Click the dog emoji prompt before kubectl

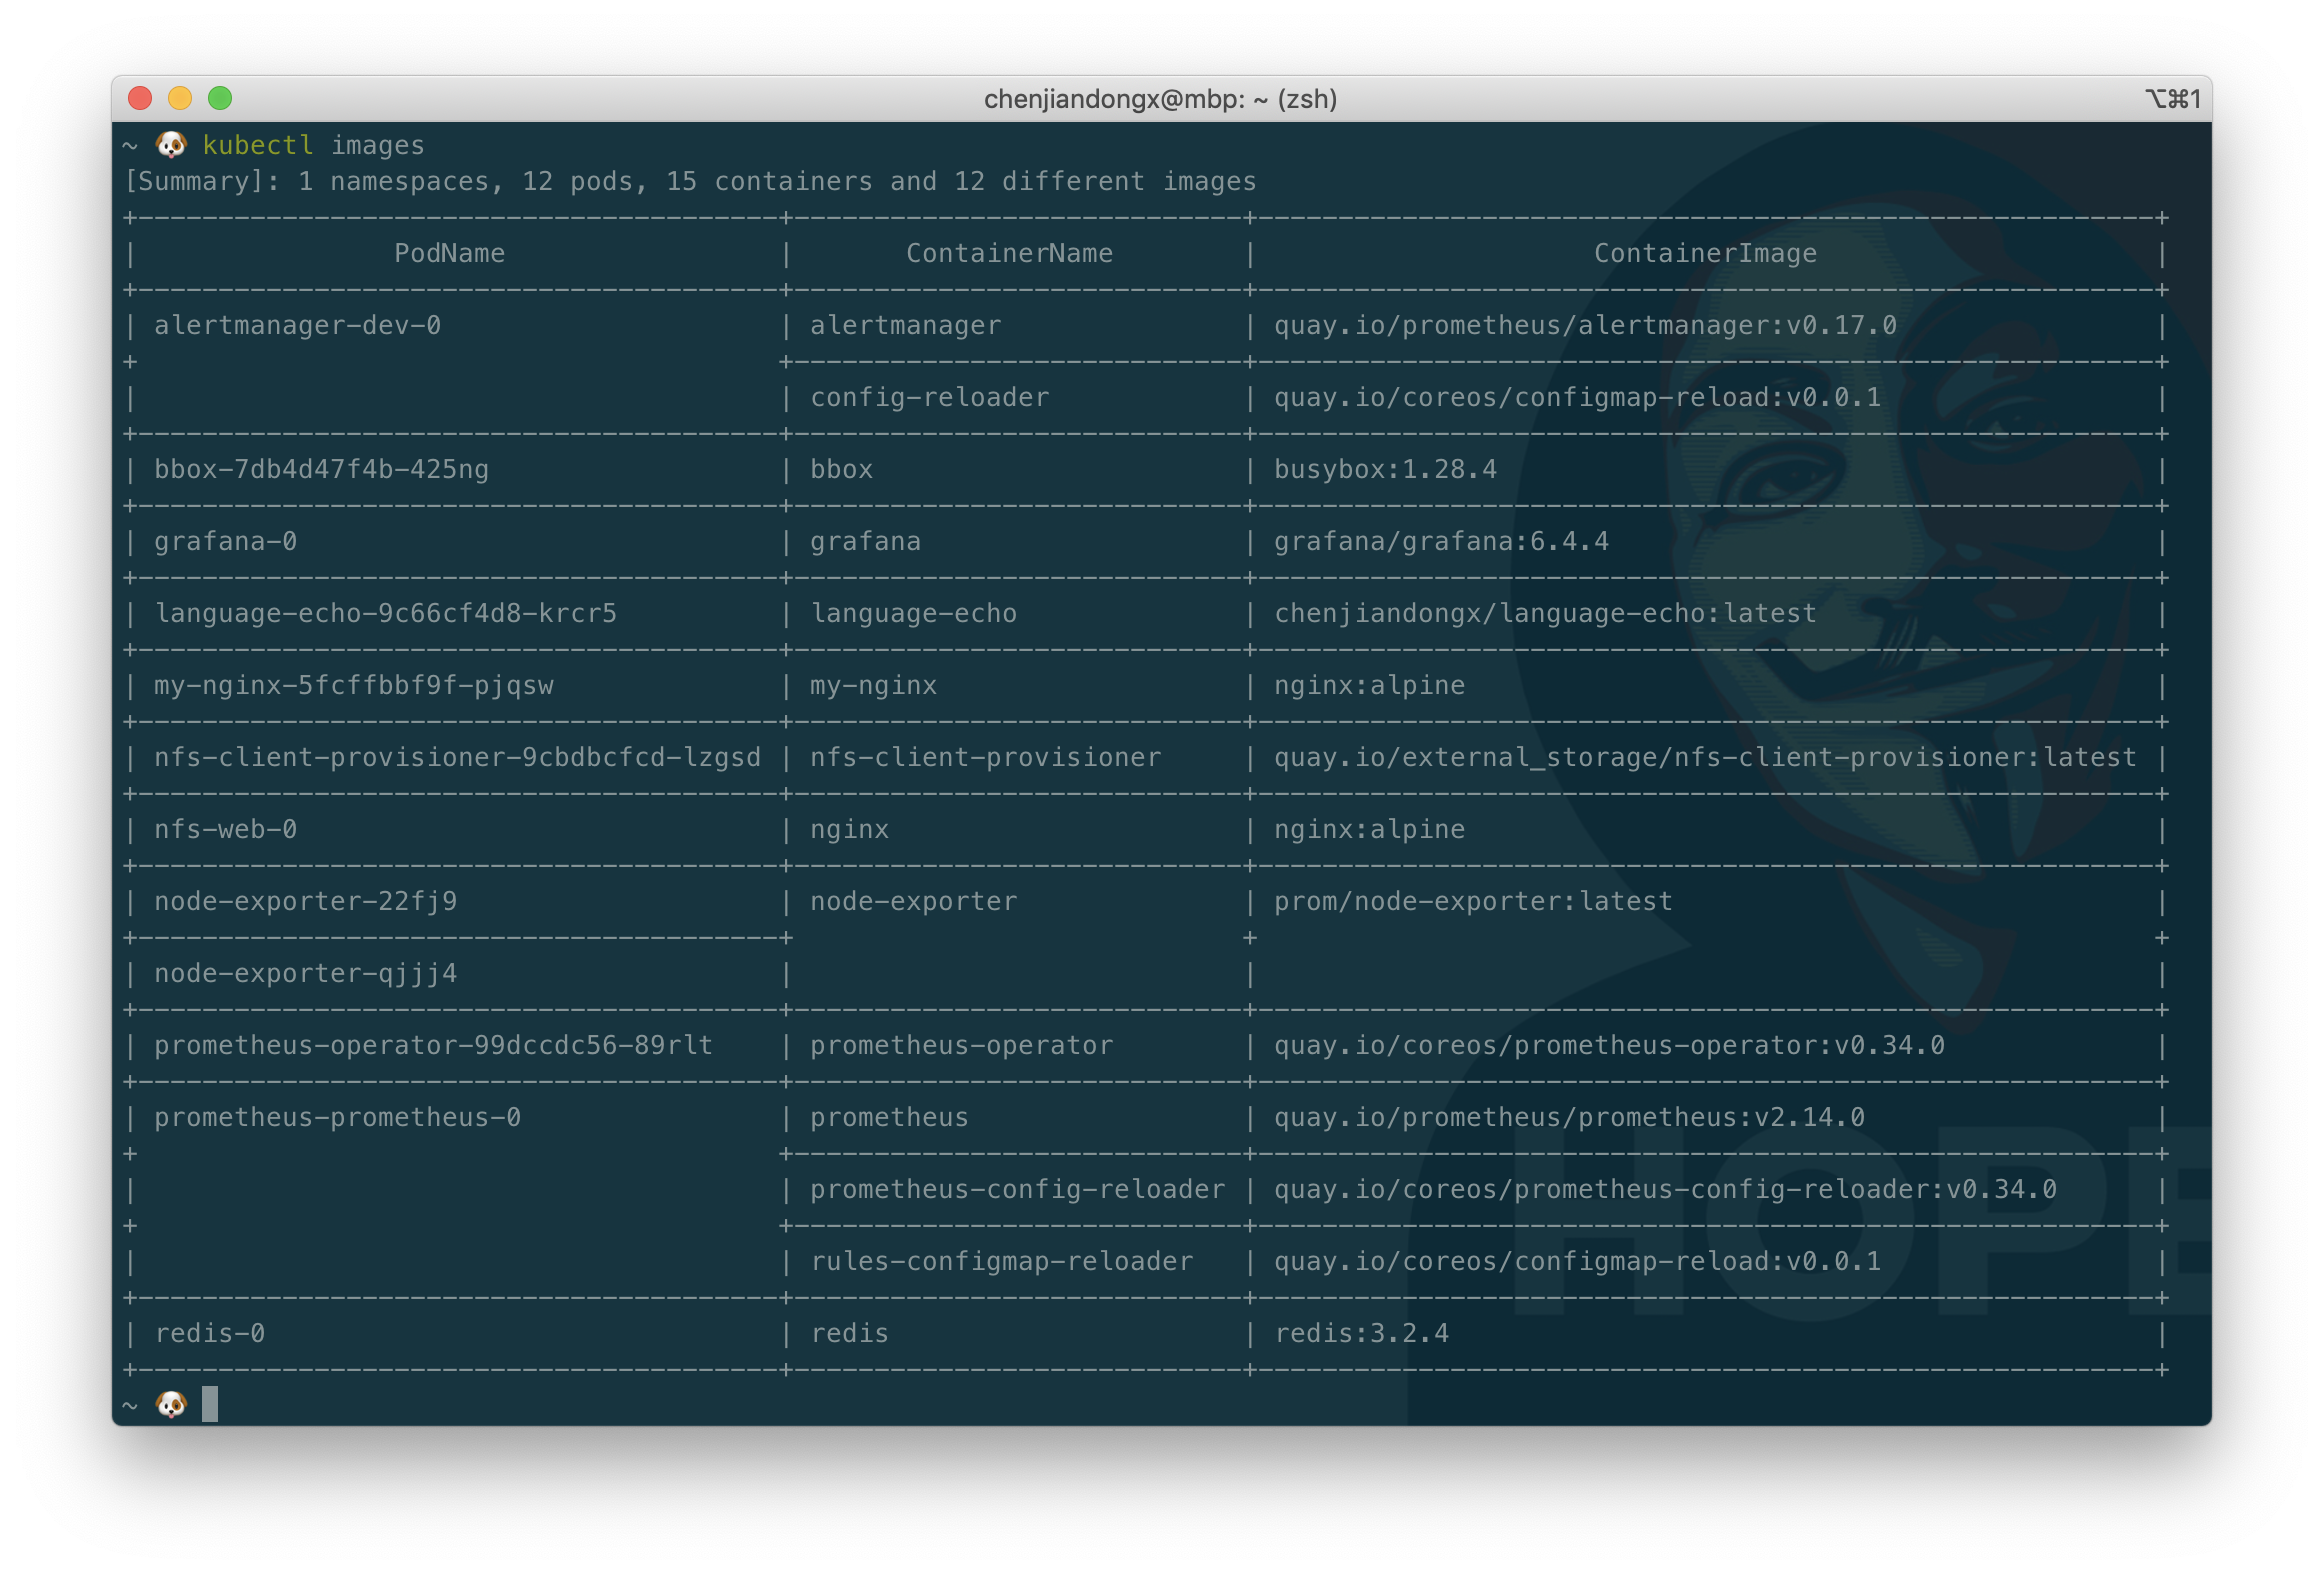point(171,145)
